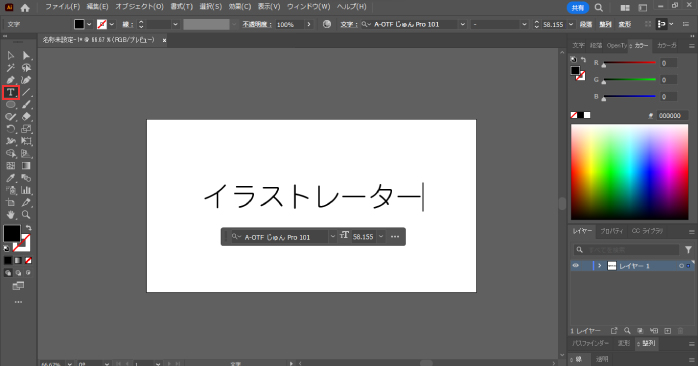Screen dimensions: 698x366
Task: Swap fill and stroke arrows in toolbox
Action: (28, 228)
